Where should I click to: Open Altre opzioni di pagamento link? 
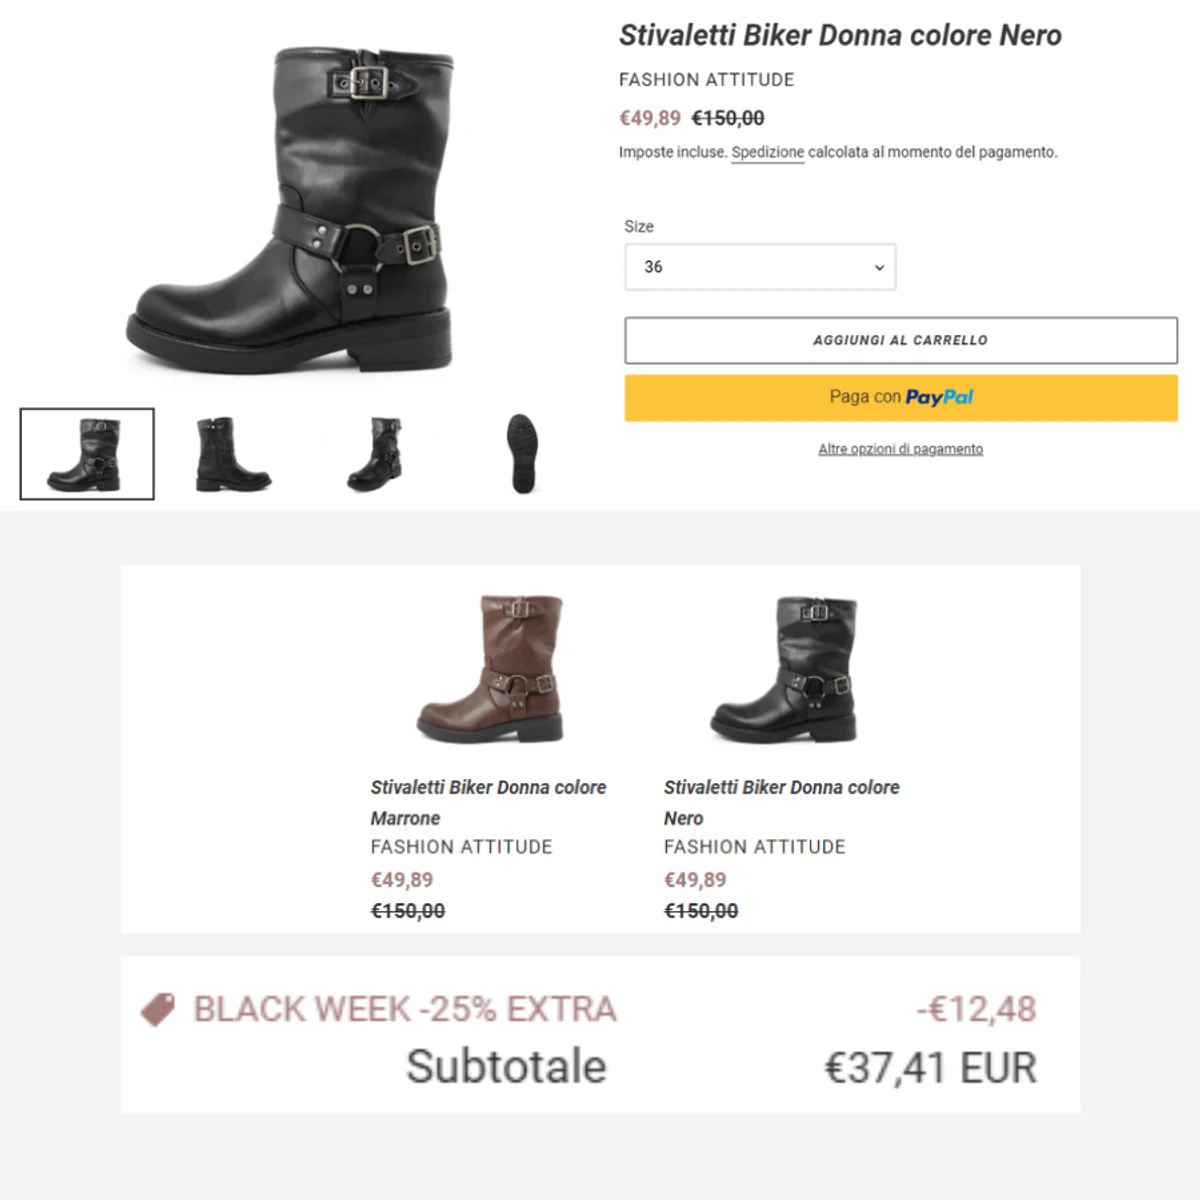(901, 449)
